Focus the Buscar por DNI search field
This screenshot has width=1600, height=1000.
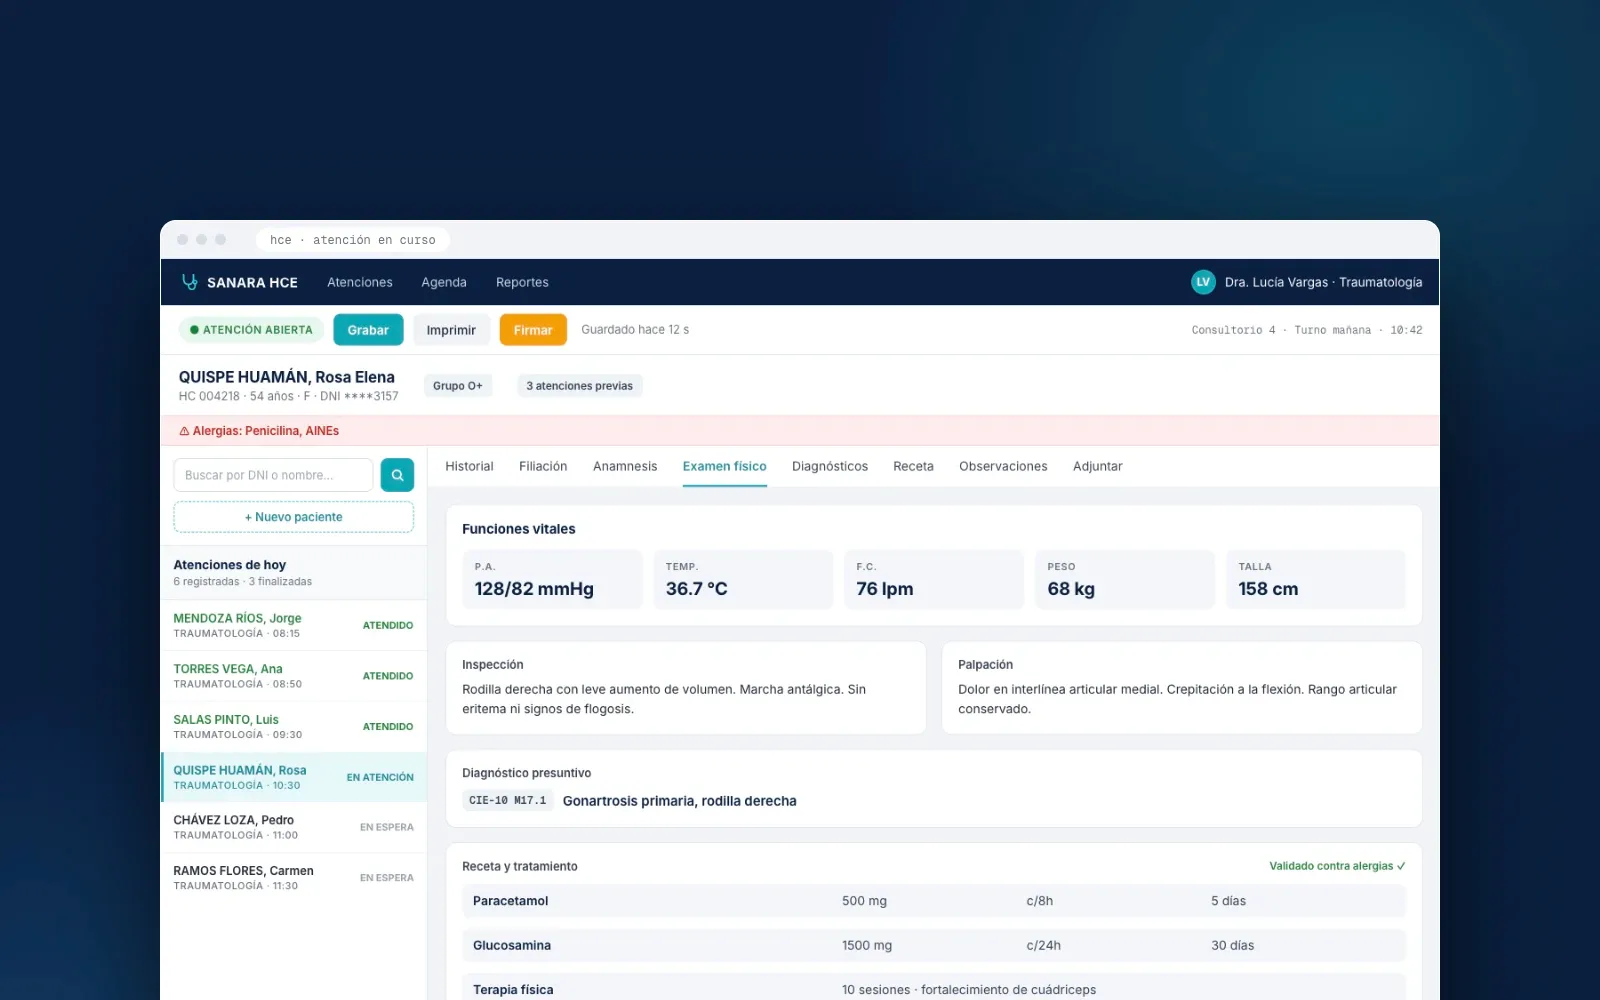click(x=273, y=475)
